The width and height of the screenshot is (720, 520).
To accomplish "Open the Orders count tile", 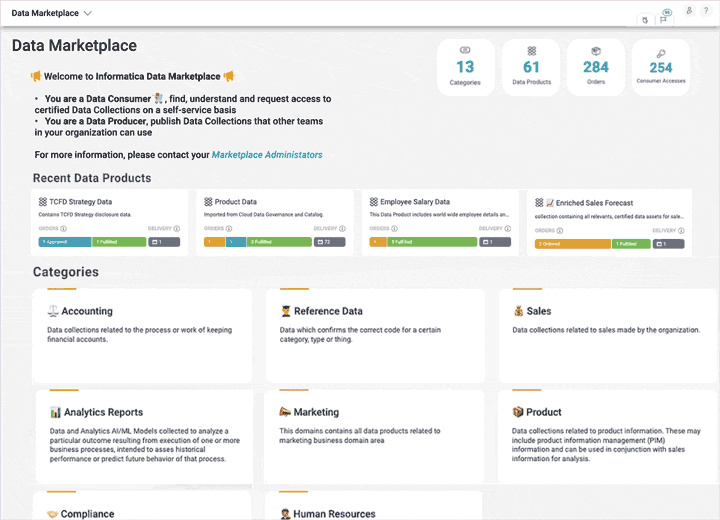I will pos(596,67).
